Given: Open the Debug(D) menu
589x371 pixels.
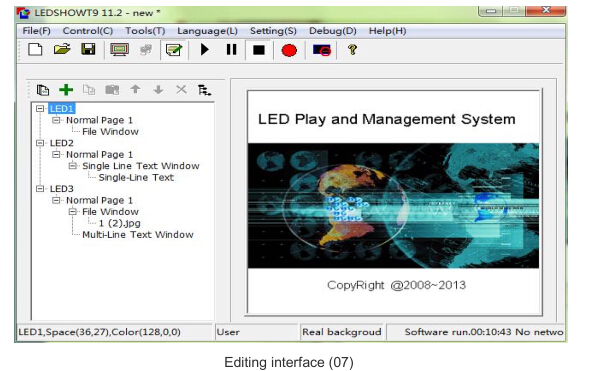Looking at the screenshot, I should click(332, 31).
